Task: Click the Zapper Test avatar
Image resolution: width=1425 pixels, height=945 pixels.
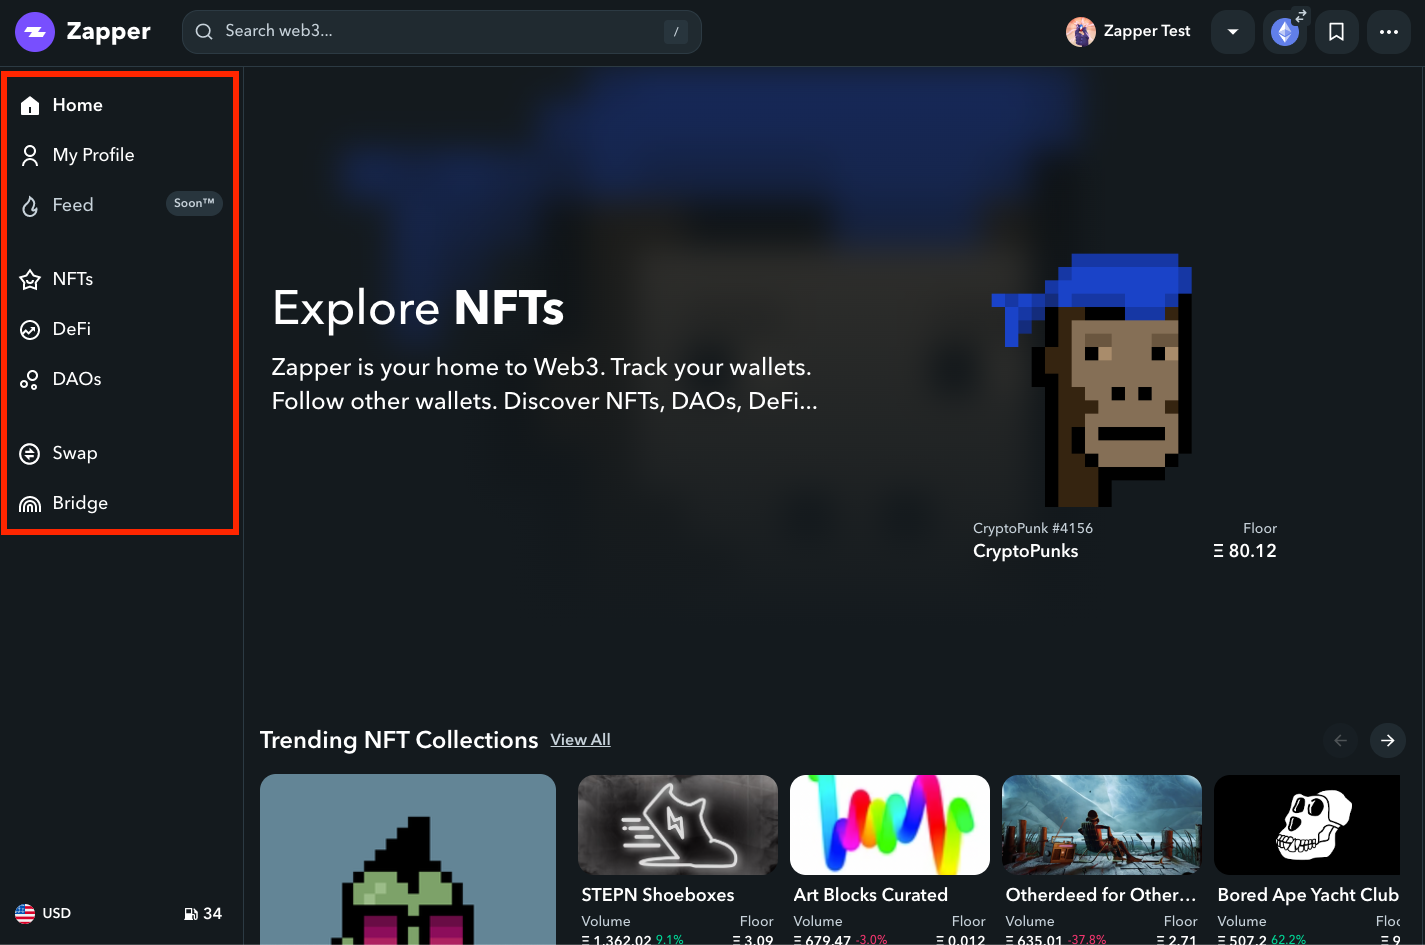Action: (x=1081, y=32)
